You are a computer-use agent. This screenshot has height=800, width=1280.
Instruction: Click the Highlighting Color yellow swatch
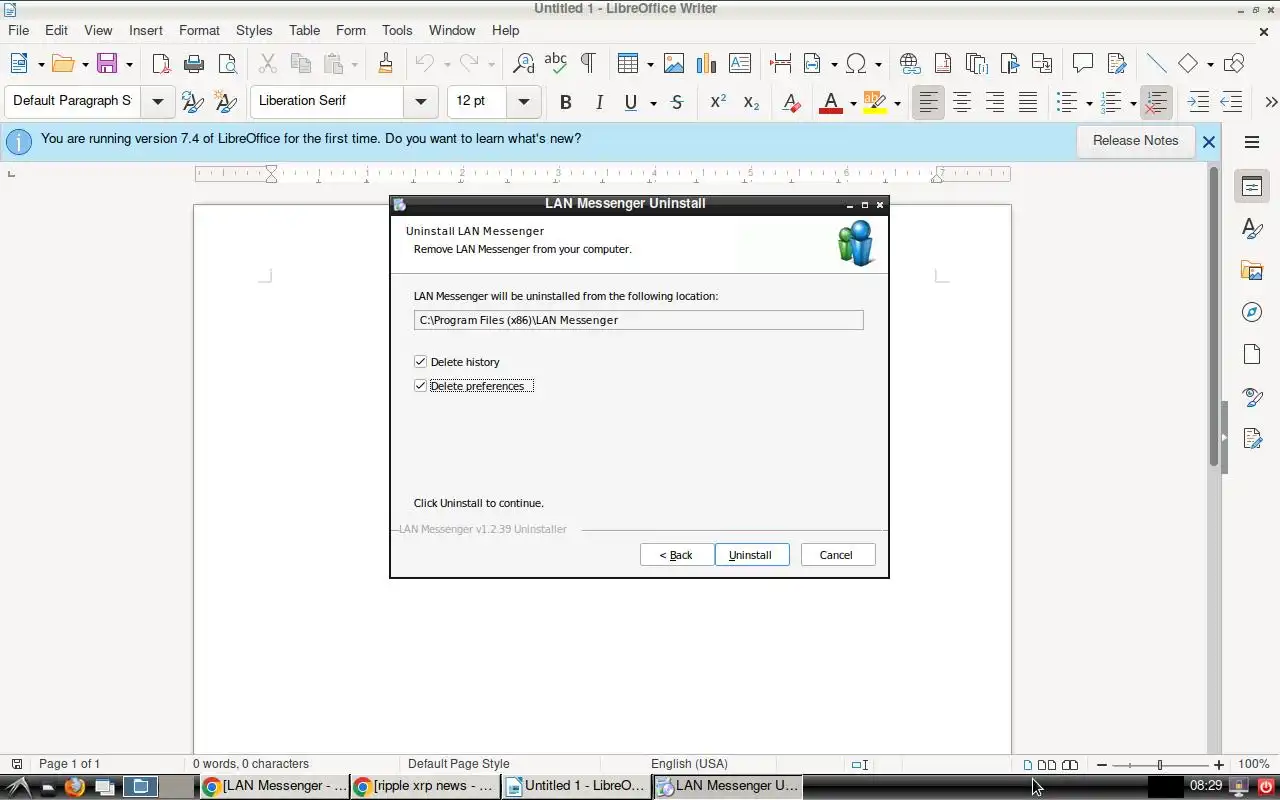874,102
